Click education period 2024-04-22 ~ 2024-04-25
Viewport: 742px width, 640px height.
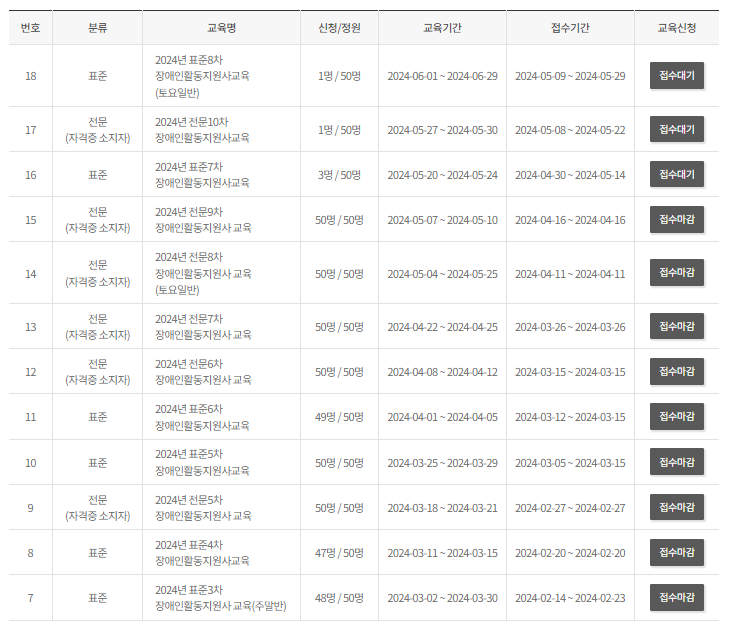tap(442, 327)
